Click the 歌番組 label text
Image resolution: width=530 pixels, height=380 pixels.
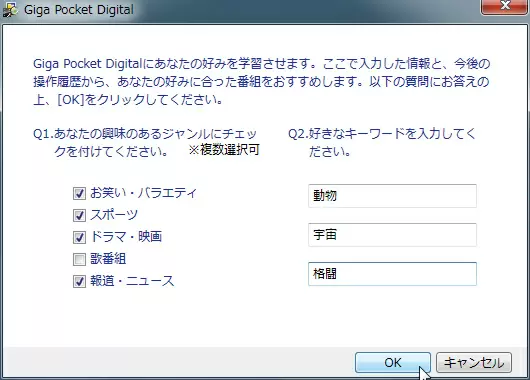tap(108, 259)
